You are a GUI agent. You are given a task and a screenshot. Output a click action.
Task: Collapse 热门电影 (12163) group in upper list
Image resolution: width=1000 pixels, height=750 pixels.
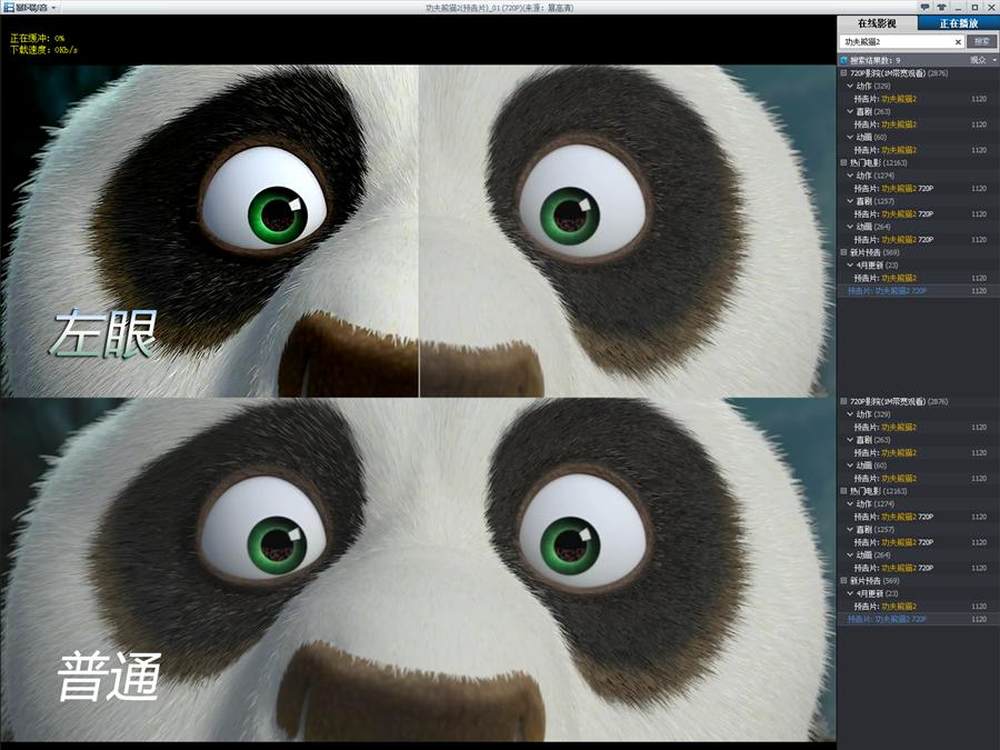tap(844, 163)
